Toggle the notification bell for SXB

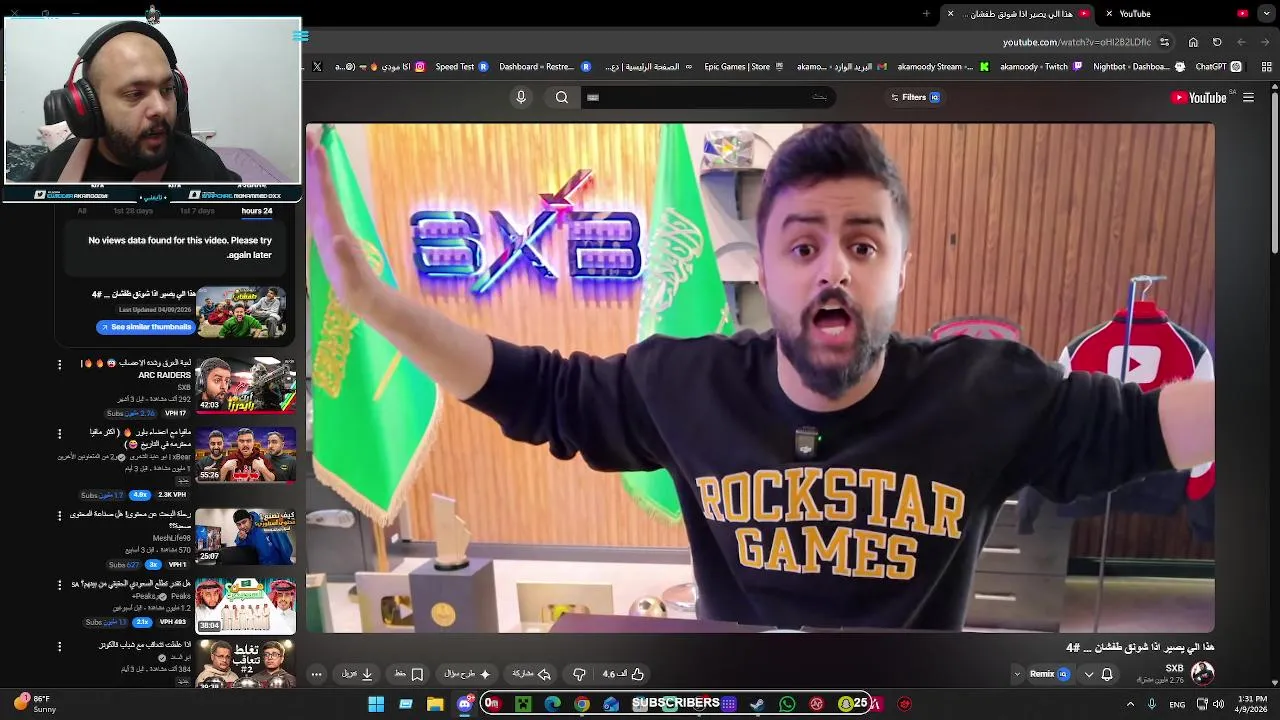click(1107, 674)
